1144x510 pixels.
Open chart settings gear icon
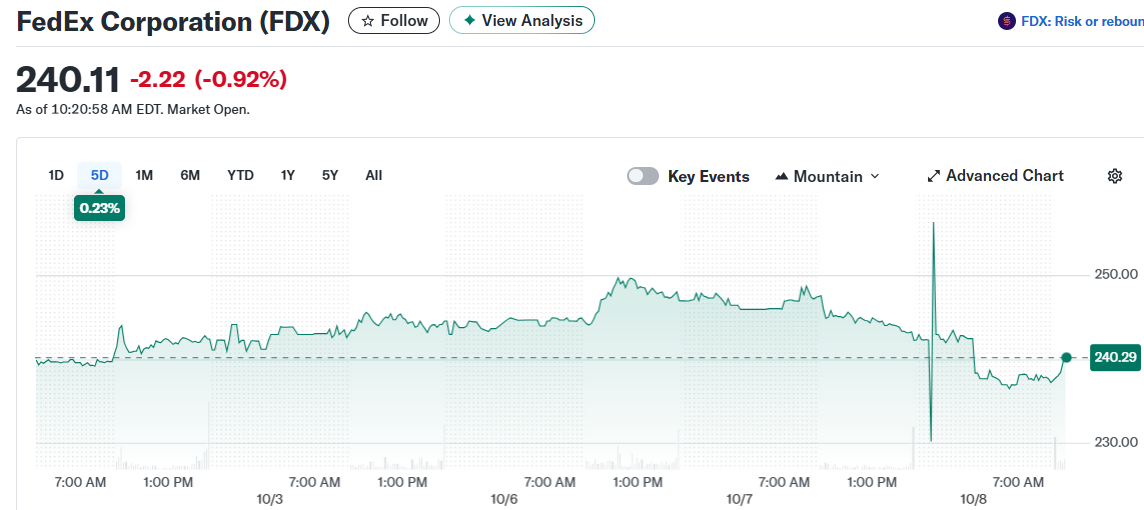point(1115,176)
